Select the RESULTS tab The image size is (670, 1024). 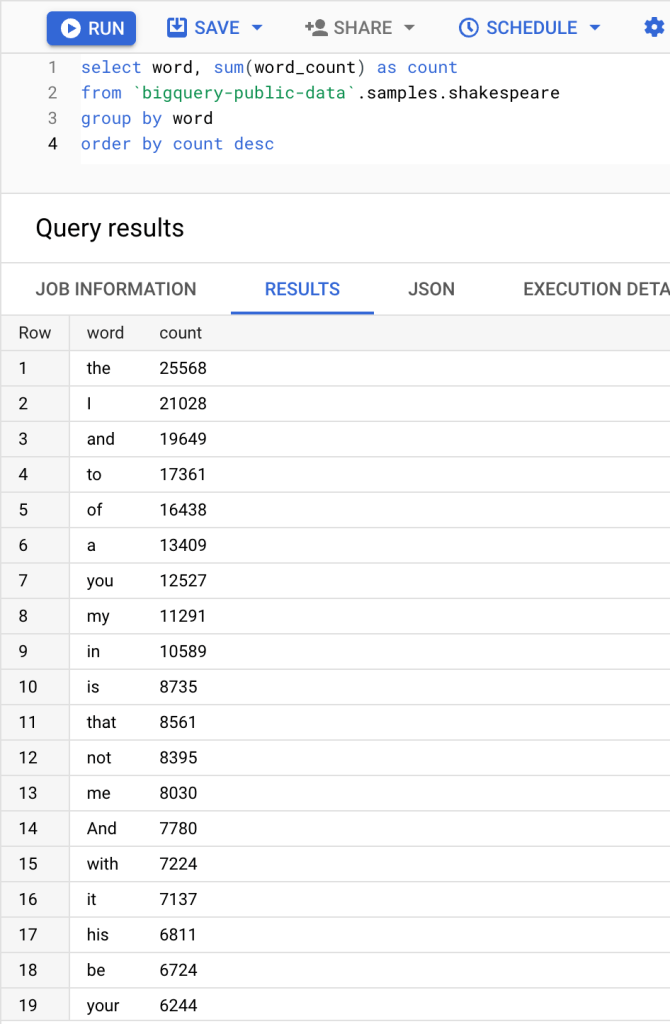(302, 289)
